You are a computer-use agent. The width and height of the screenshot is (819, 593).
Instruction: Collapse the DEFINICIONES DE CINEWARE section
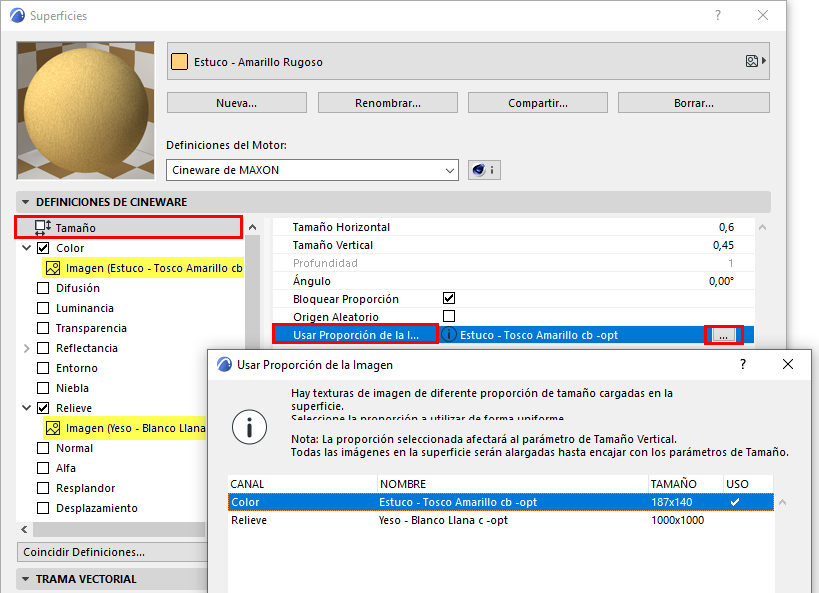pos(26,202)
